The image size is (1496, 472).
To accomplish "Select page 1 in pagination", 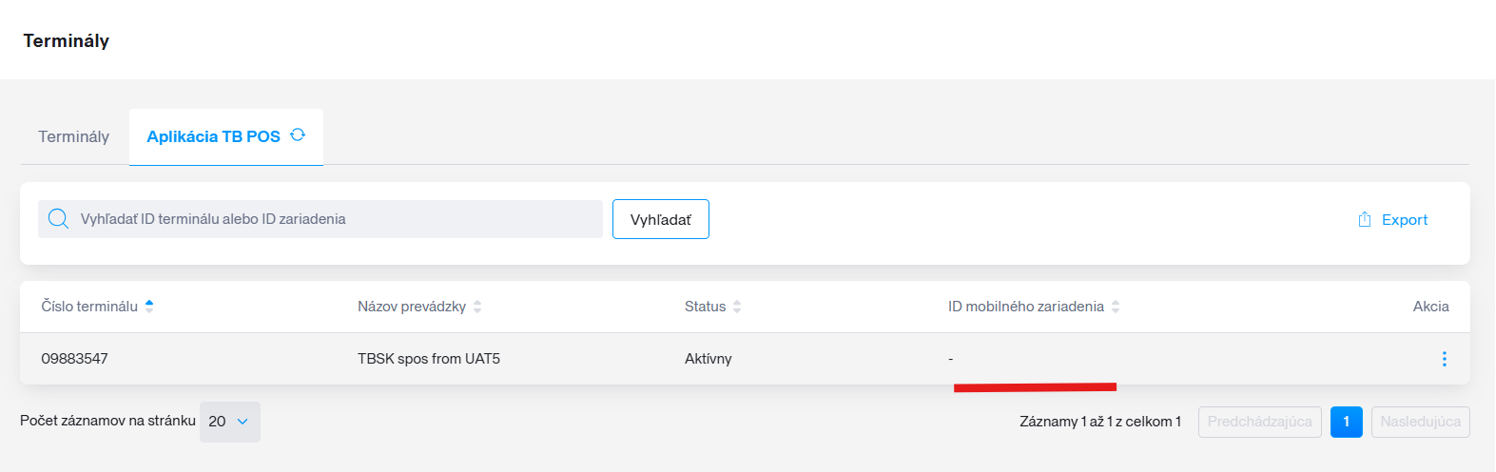I will tap(1346, 422).
